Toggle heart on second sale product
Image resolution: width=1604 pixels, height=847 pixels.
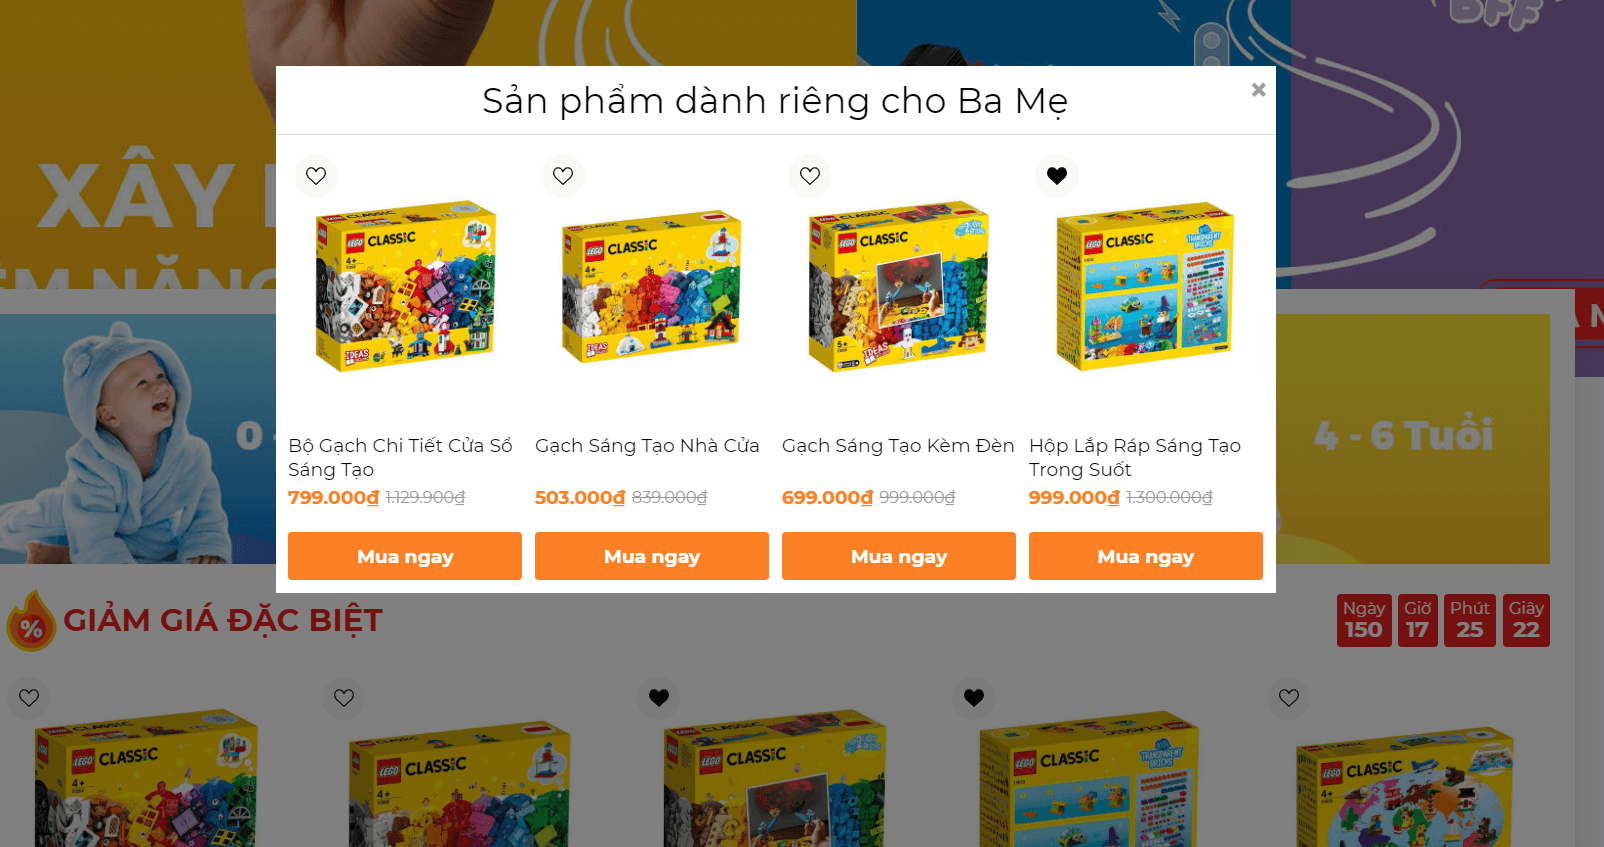[344, 698]
